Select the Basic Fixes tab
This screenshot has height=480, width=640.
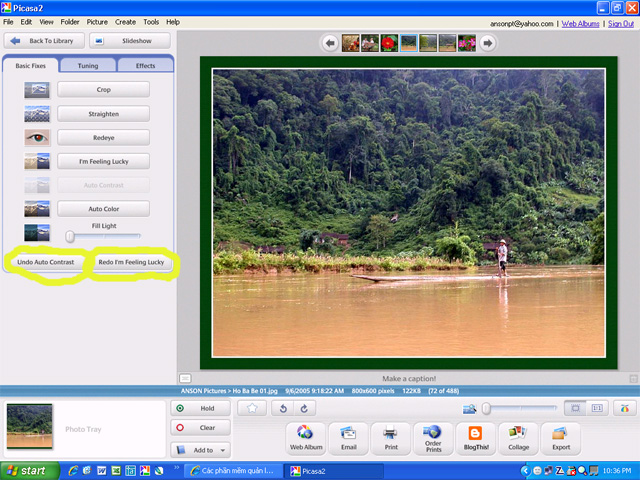(31, 65)
